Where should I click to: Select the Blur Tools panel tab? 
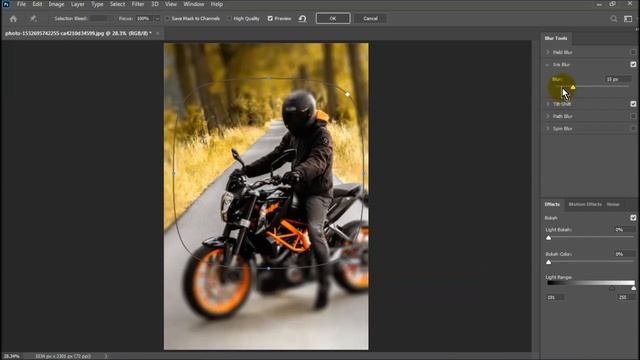(556, 38)
